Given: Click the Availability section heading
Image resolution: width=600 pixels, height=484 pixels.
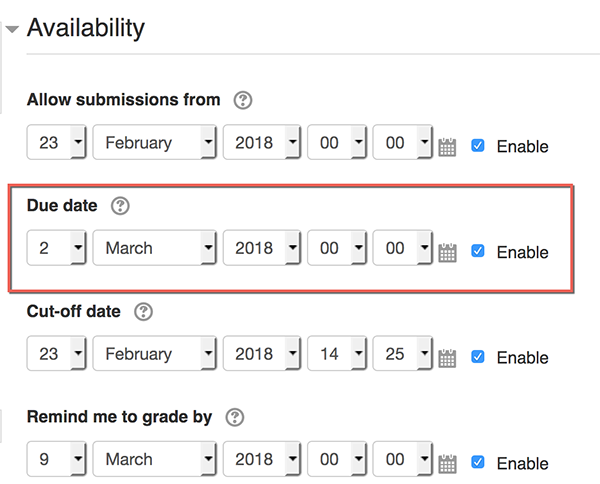Looking at the screenshot, I should click(x=86, y=28).
